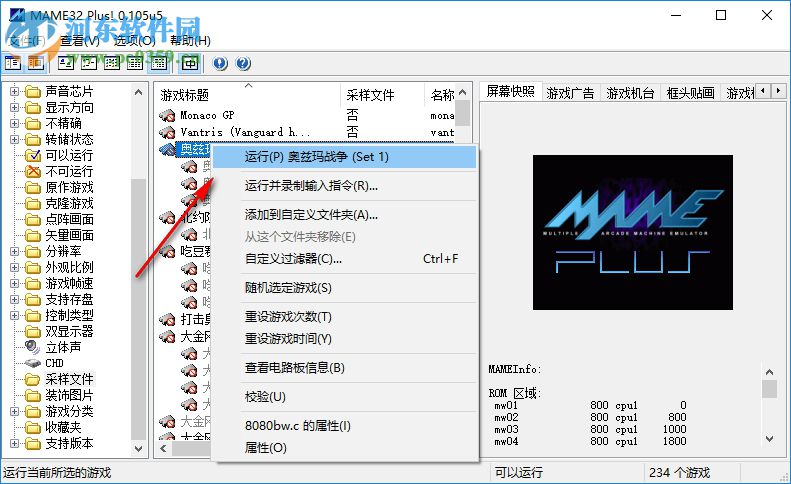
Task: Click the CHD drive icon
Action: 33,363
